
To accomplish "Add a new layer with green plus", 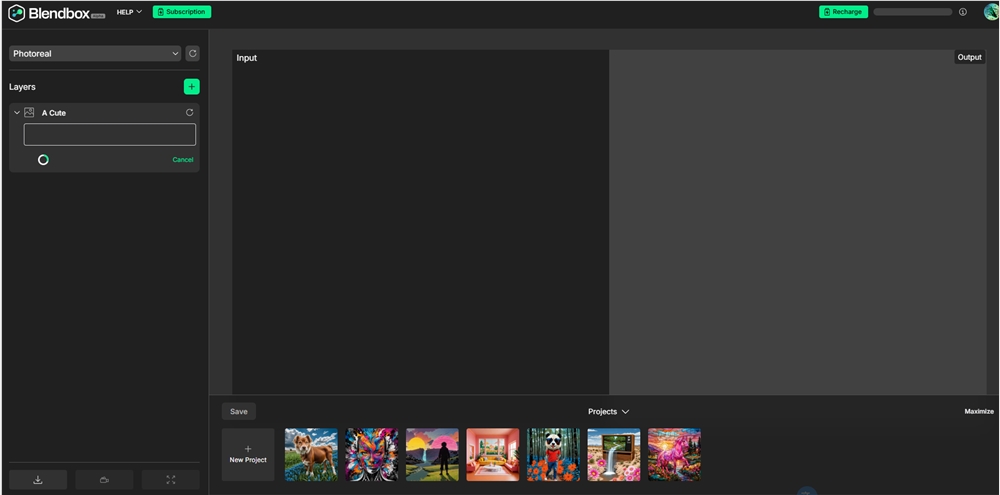I will (192, 87).
